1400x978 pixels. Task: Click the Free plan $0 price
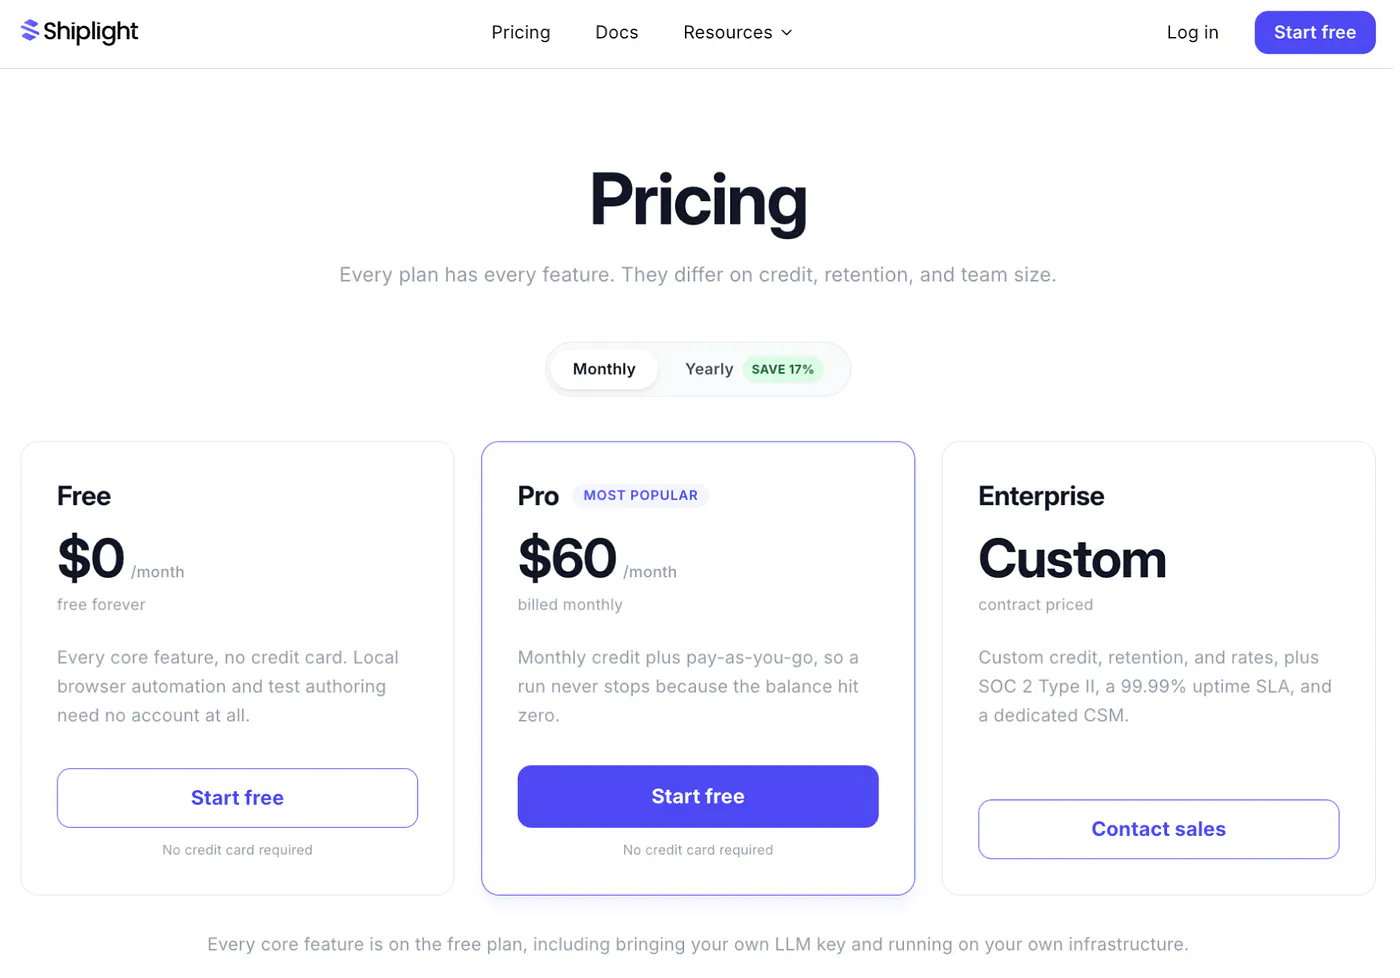91,558
